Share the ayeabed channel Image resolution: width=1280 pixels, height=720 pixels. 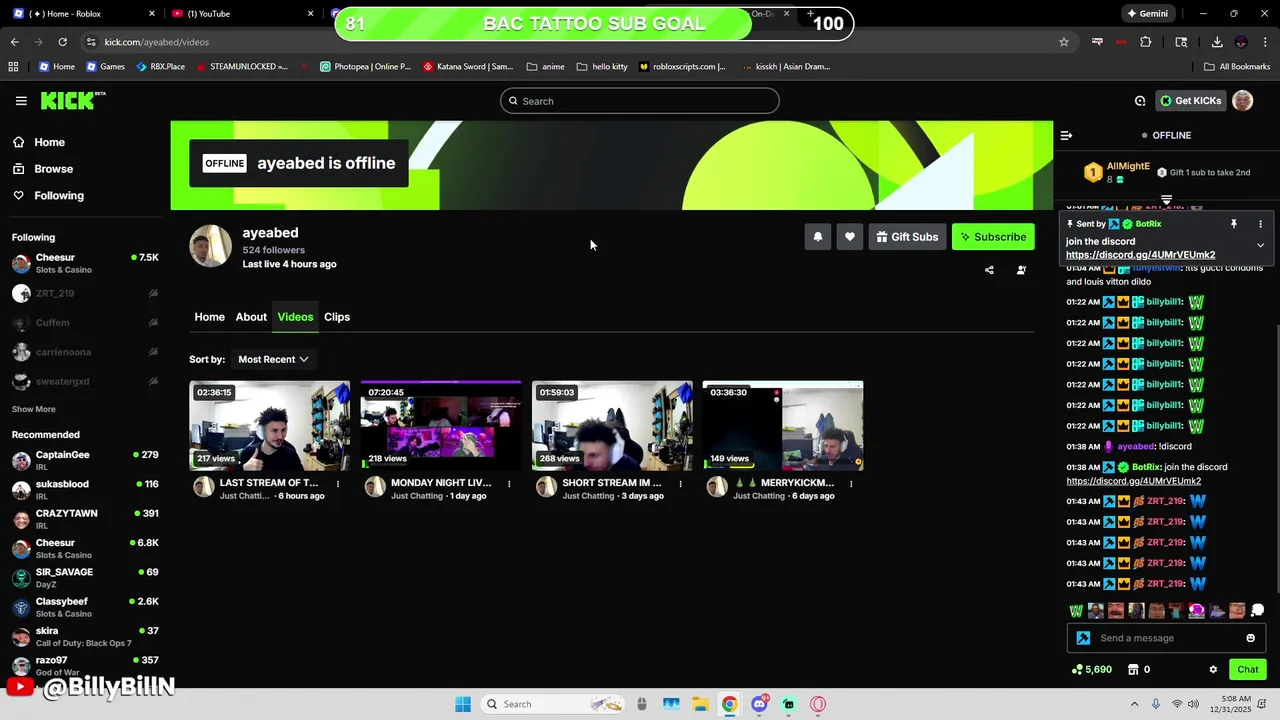pyautogui.click(x=989, y=270)
